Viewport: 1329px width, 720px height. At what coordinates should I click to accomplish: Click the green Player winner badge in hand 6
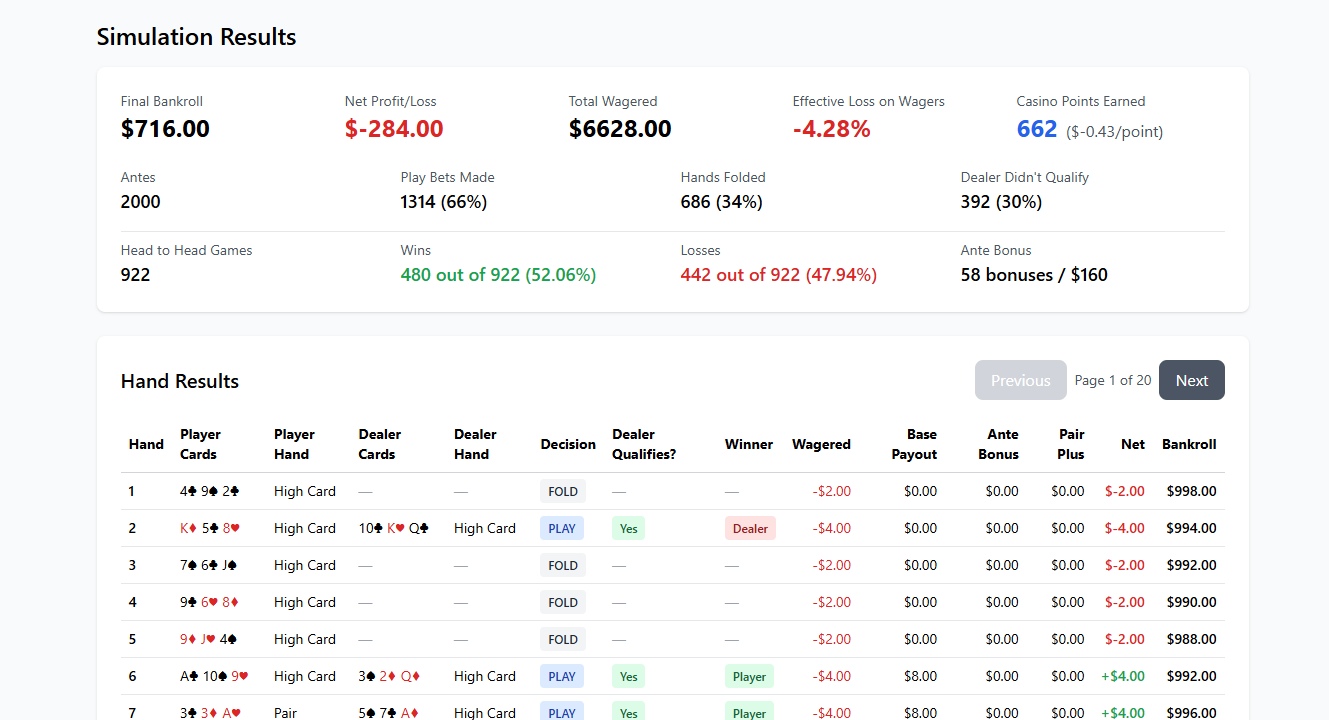pyautogui.click(x=749, y=676)
